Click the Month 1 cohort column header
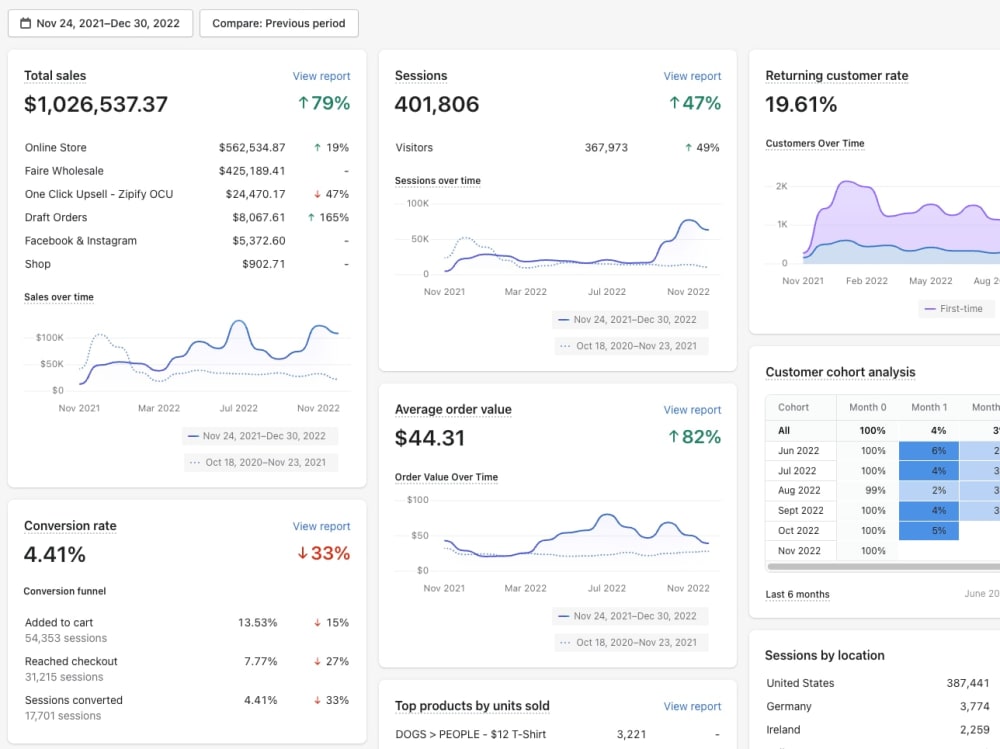This screenshot has height=749, width=1000. coord(929,407)
